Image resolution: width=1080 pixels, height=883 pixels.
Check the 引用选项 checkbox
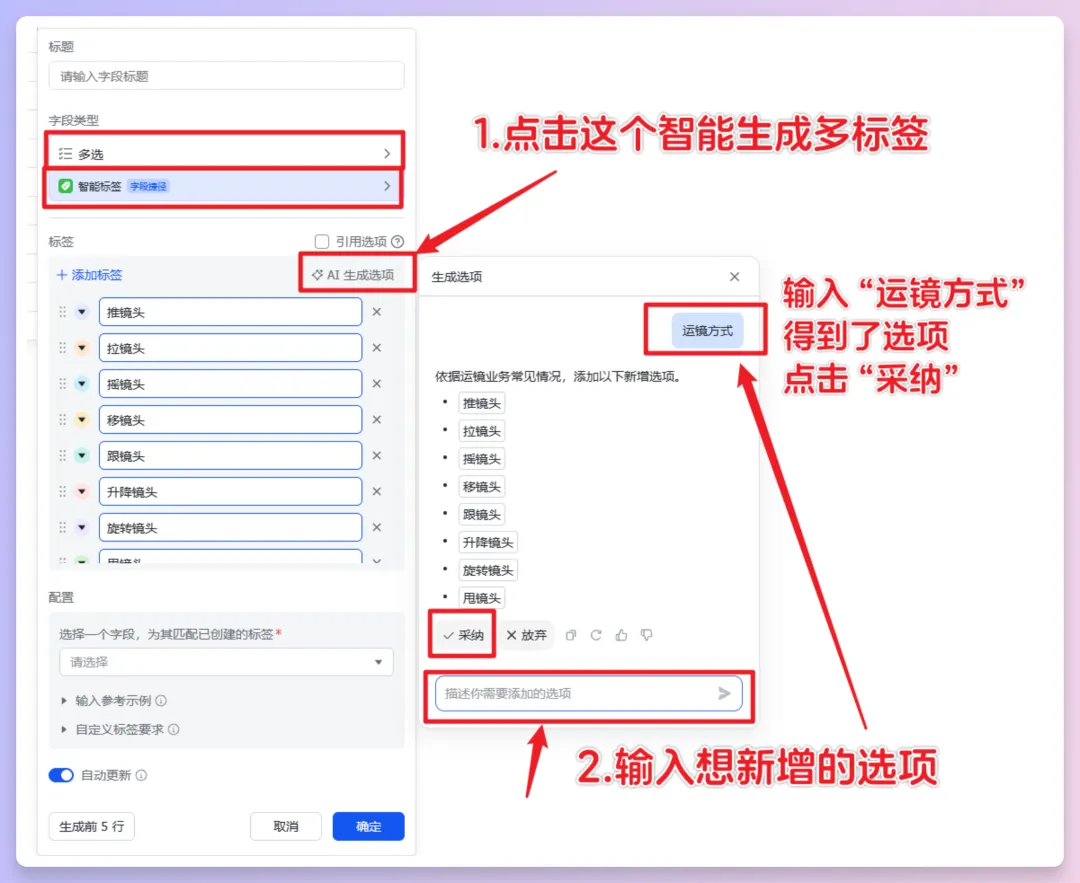(322, 241)
